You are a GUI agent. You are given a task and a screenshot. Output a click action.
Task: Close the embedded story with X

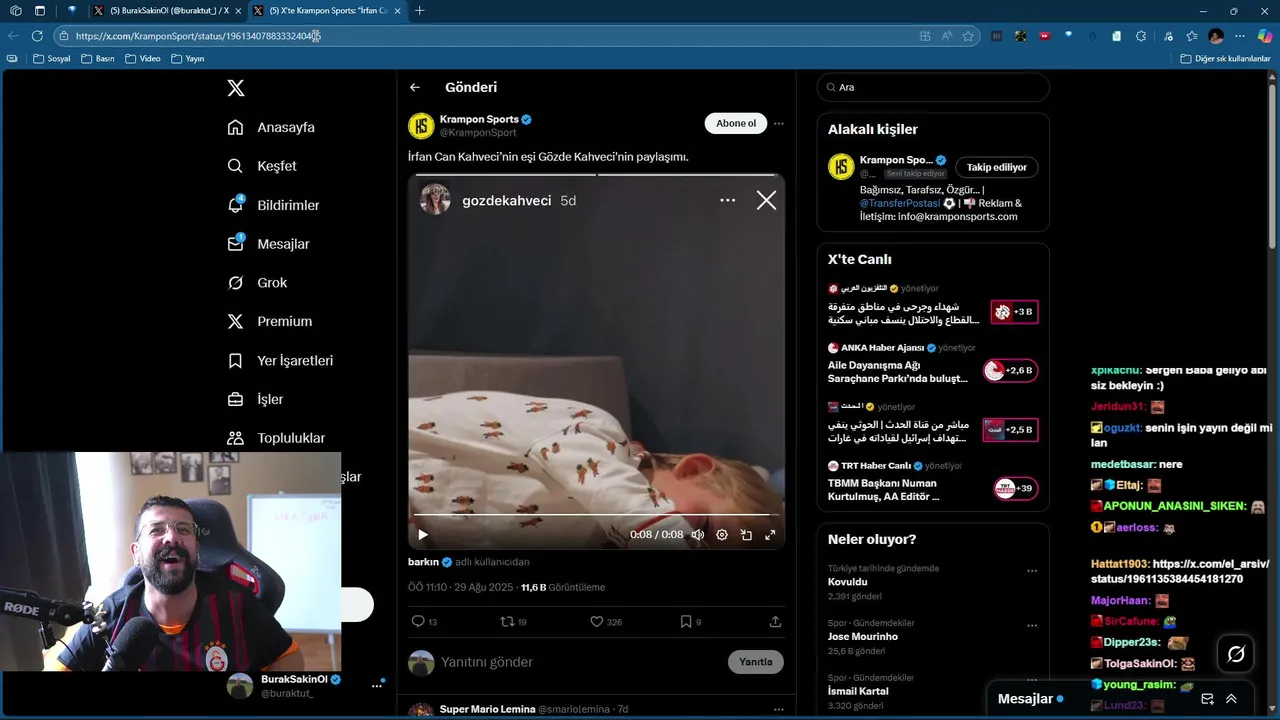(x=766, y=200)
